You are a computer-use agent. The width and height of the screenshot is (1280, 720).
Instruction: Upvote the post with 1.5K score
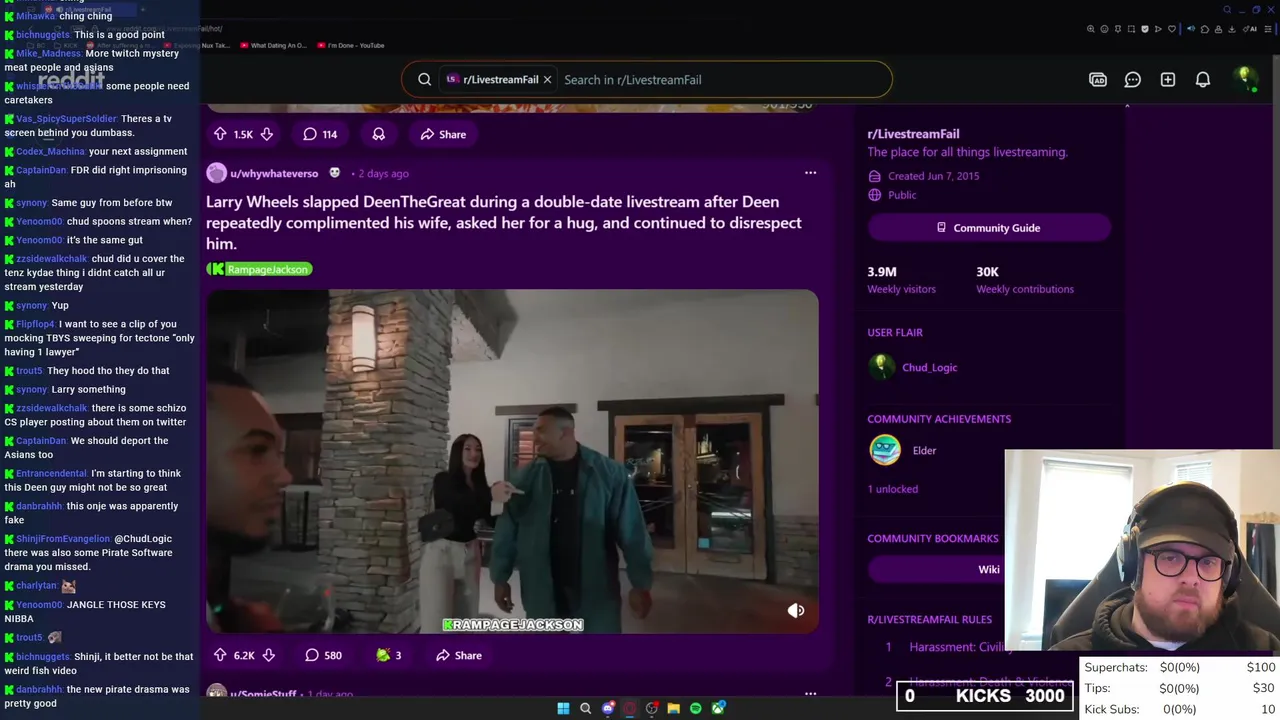(220, 134)
